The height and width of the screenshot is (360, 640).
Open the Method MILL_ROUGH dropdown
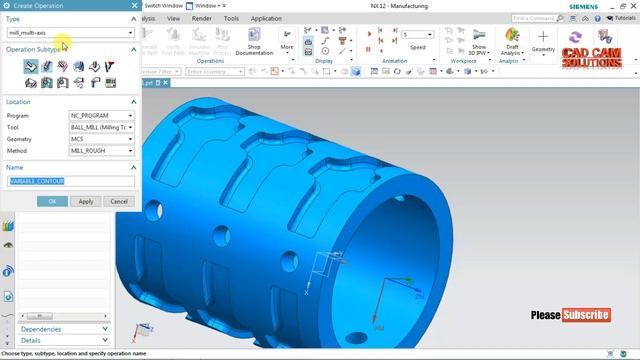click(x=102, y=151)
